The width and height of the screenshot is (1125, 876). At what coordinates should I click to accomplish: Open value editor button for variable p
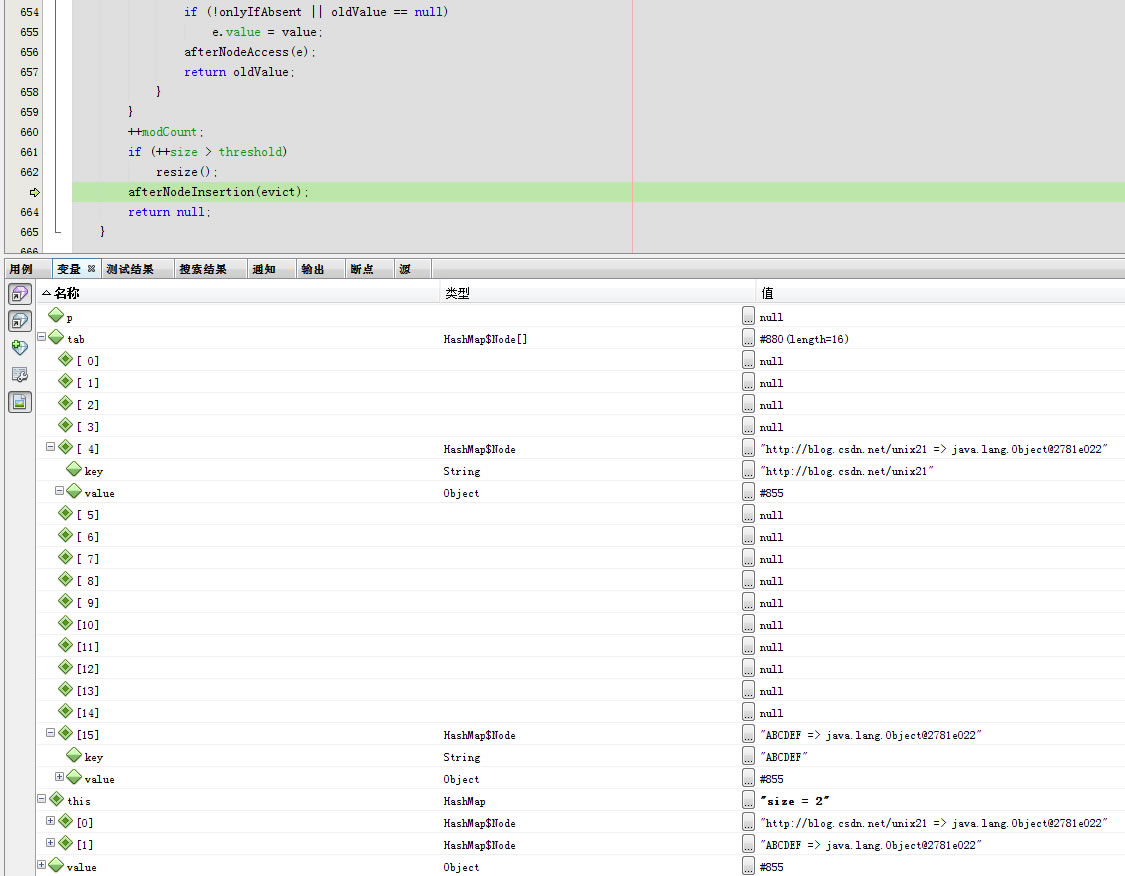pyautogui.click(x=748, y=316)
